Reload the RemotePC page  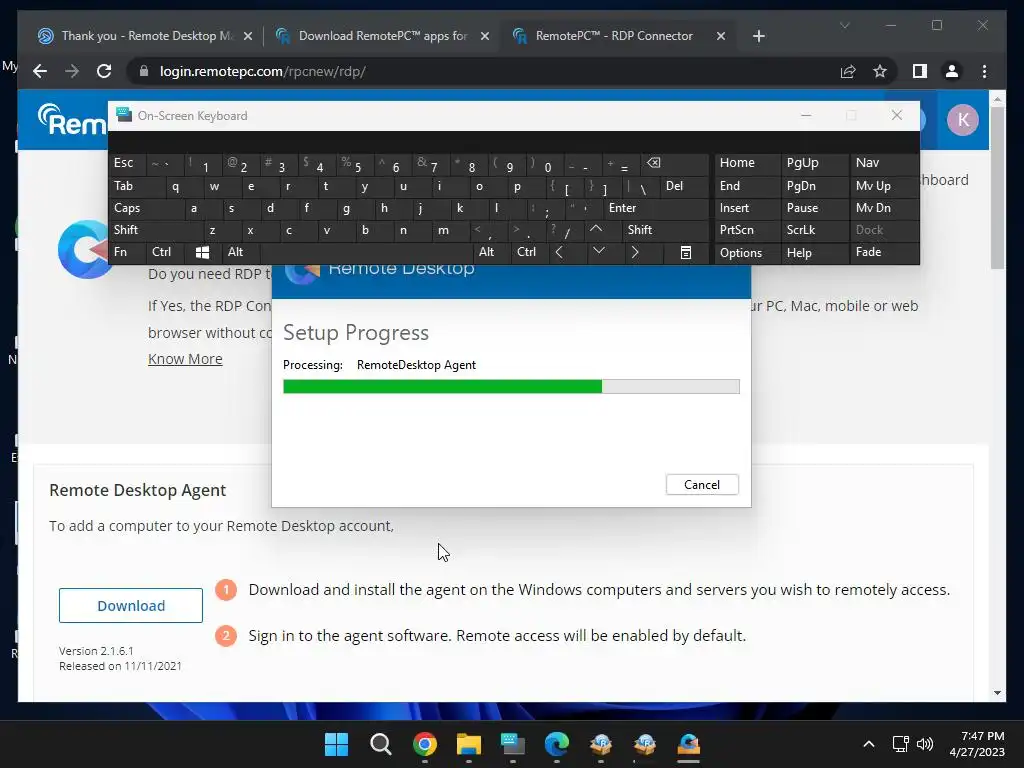(104, 71)
